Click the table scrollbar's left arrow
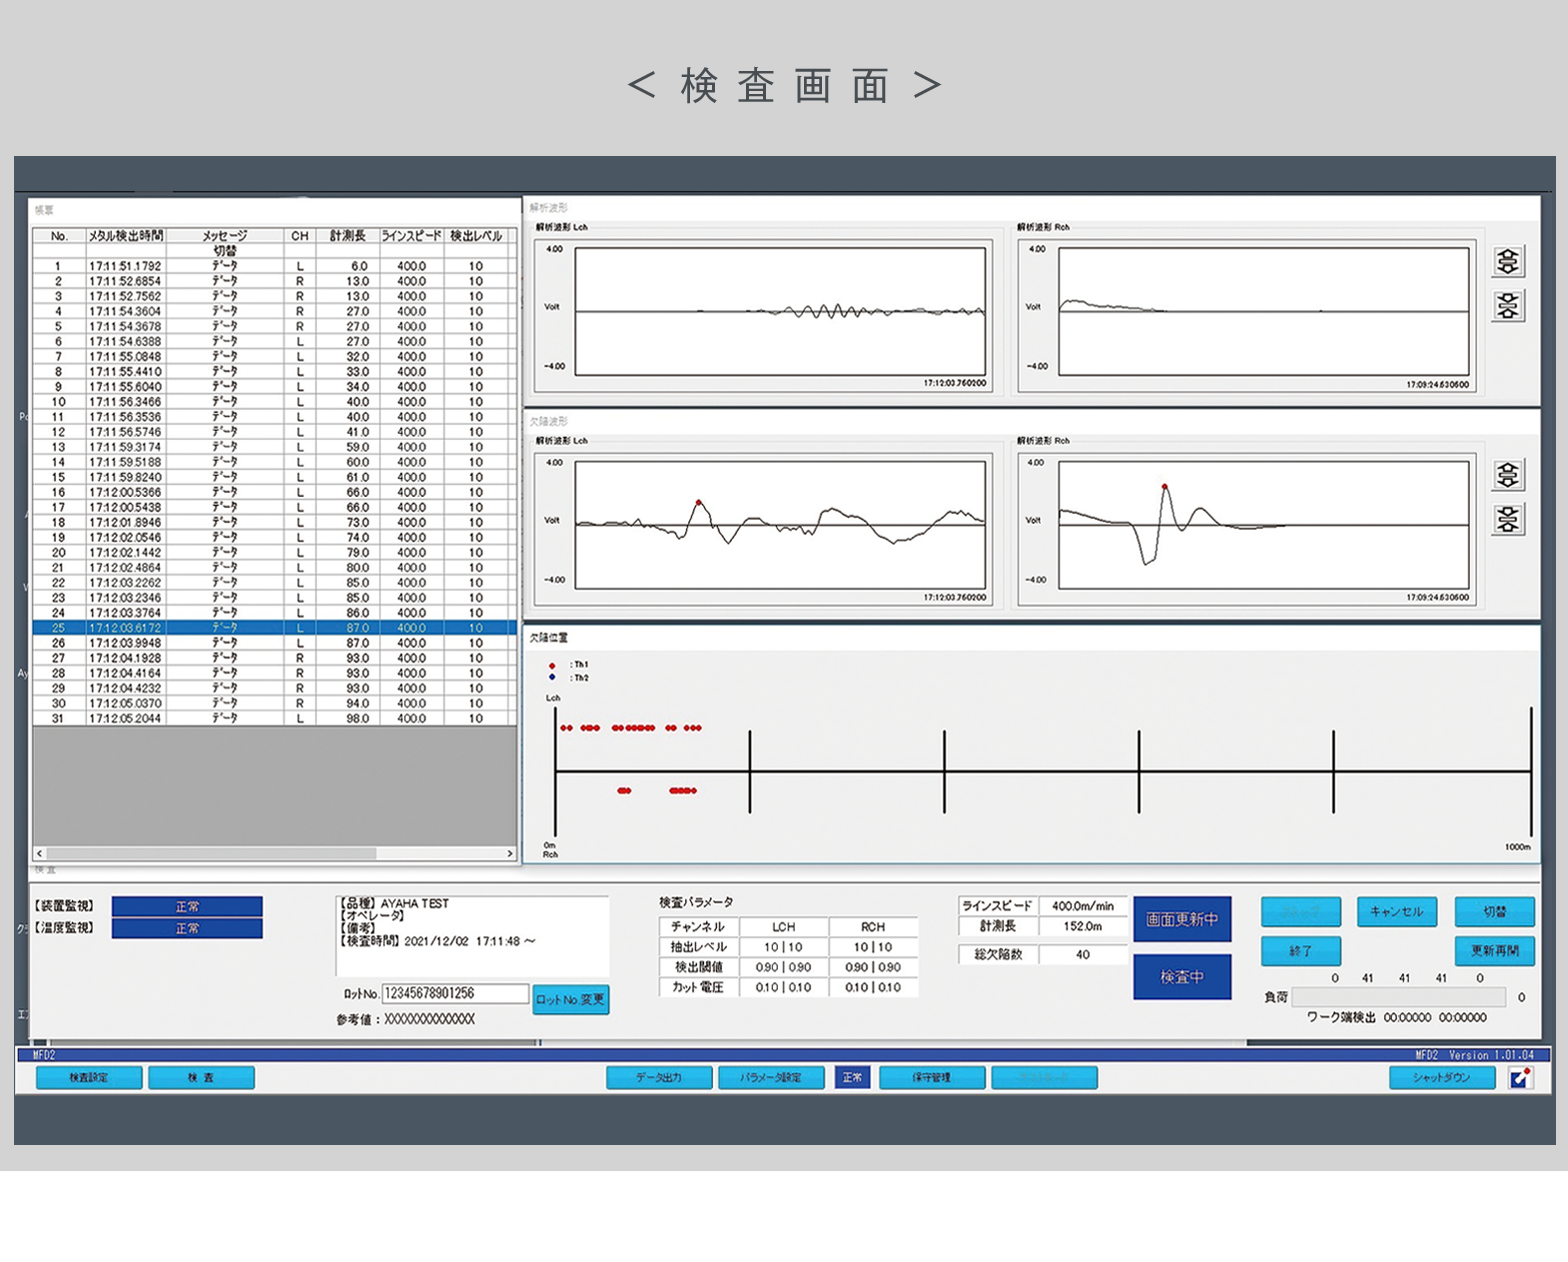This screenshot has width=1568, height=1262. pos(40,854)
